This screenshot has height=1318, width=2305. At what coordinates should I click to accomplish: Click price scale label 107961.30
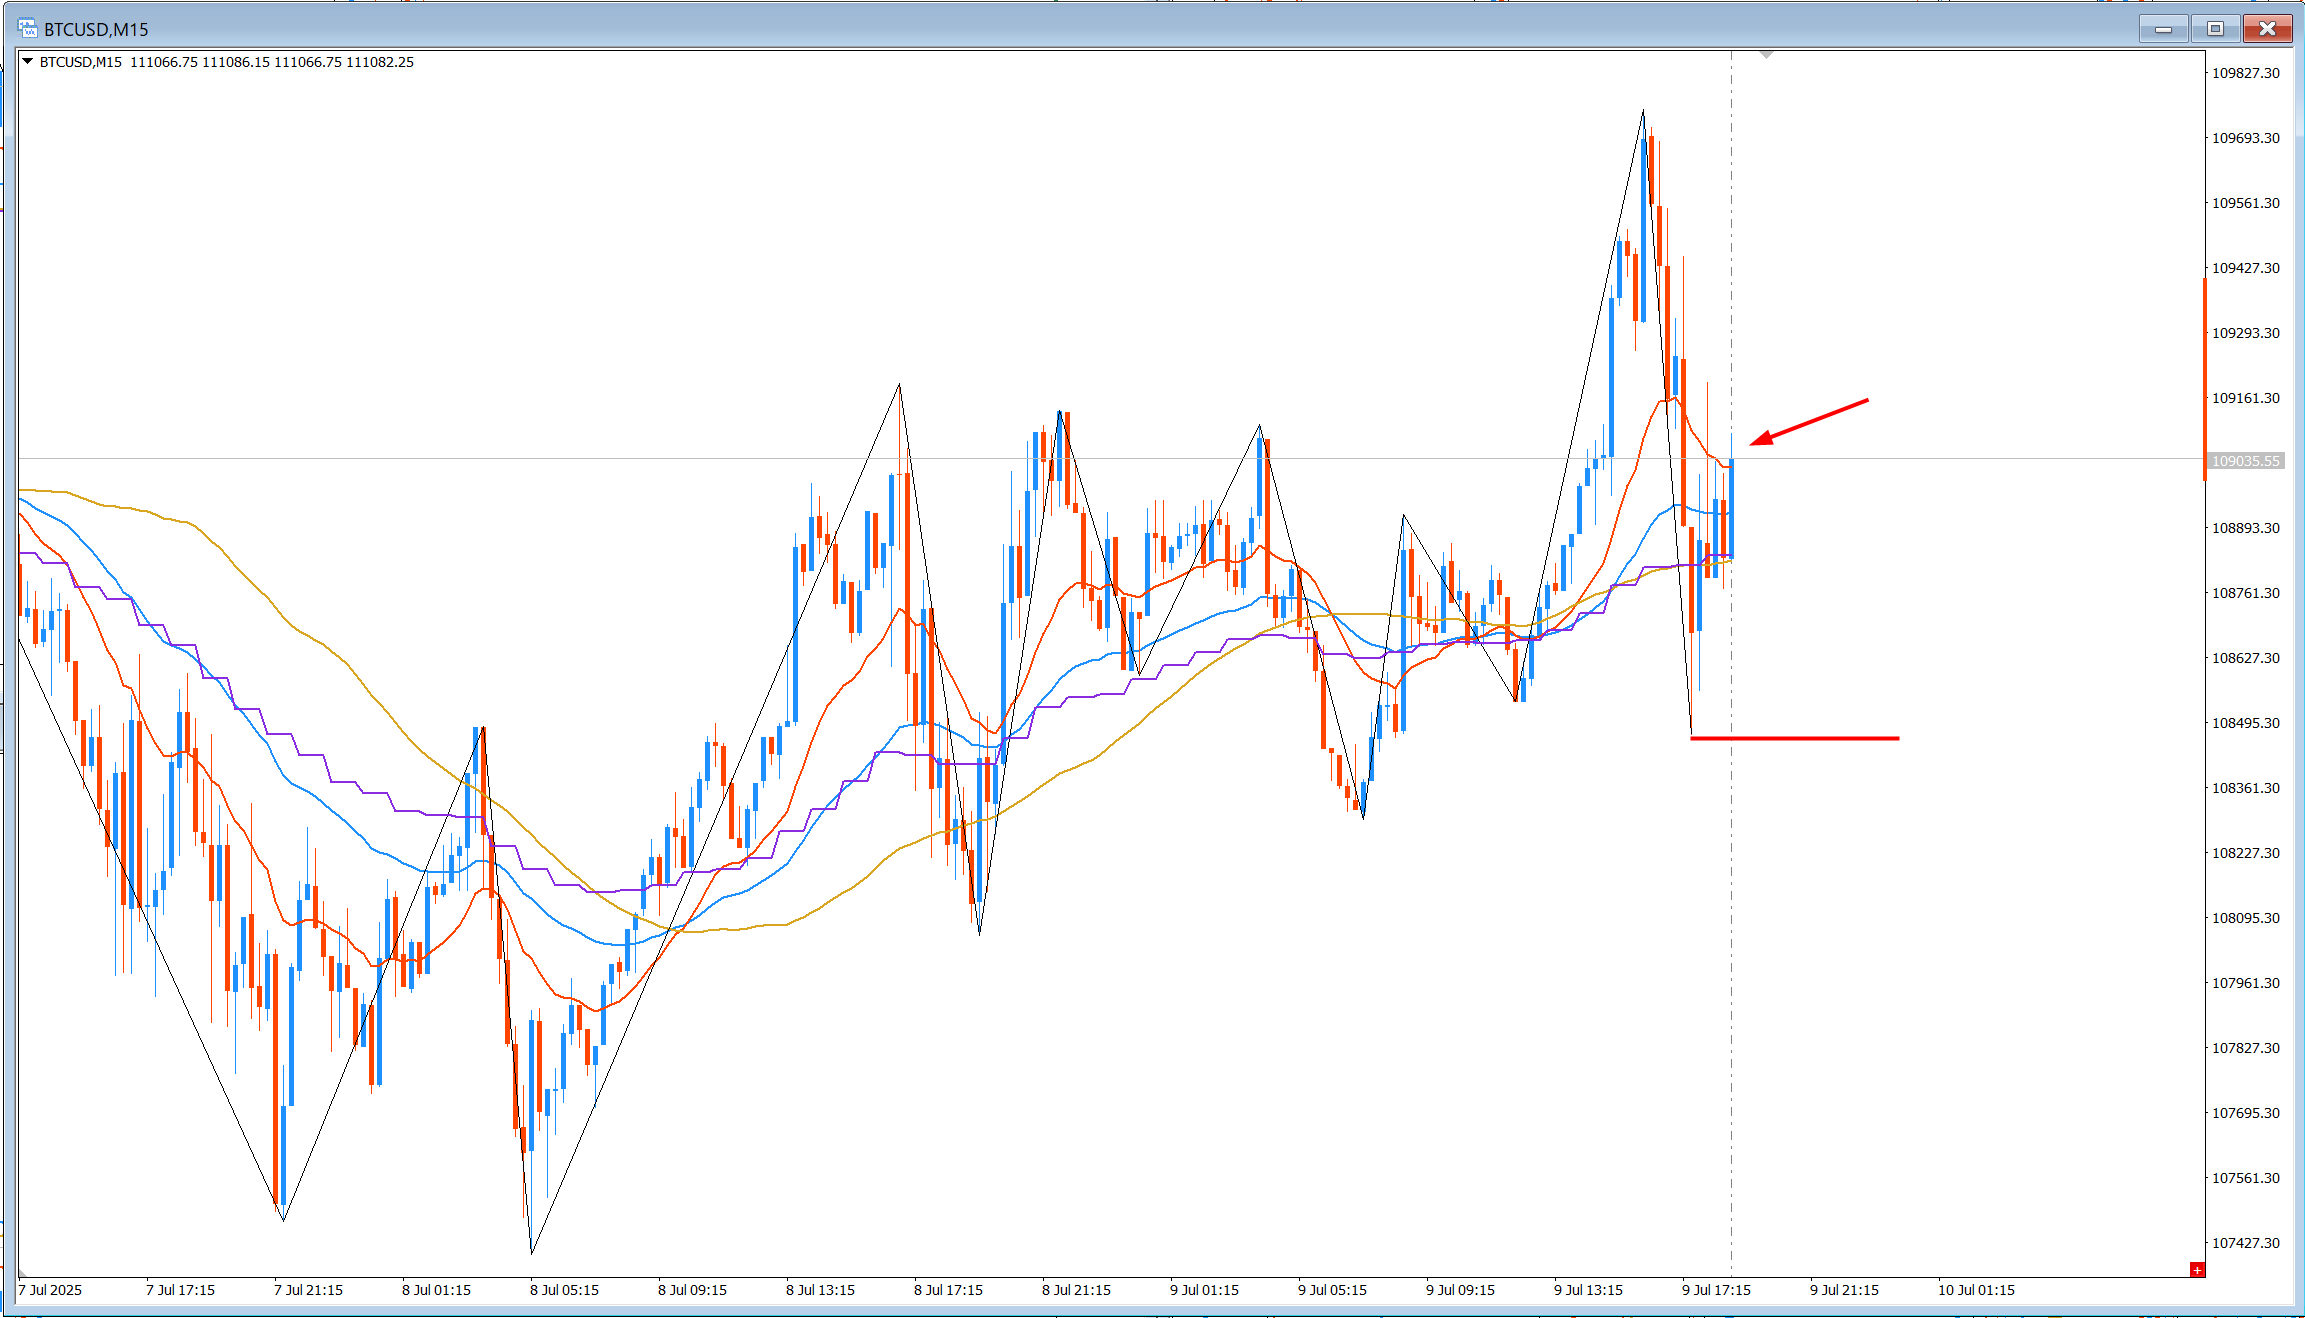2246,983
